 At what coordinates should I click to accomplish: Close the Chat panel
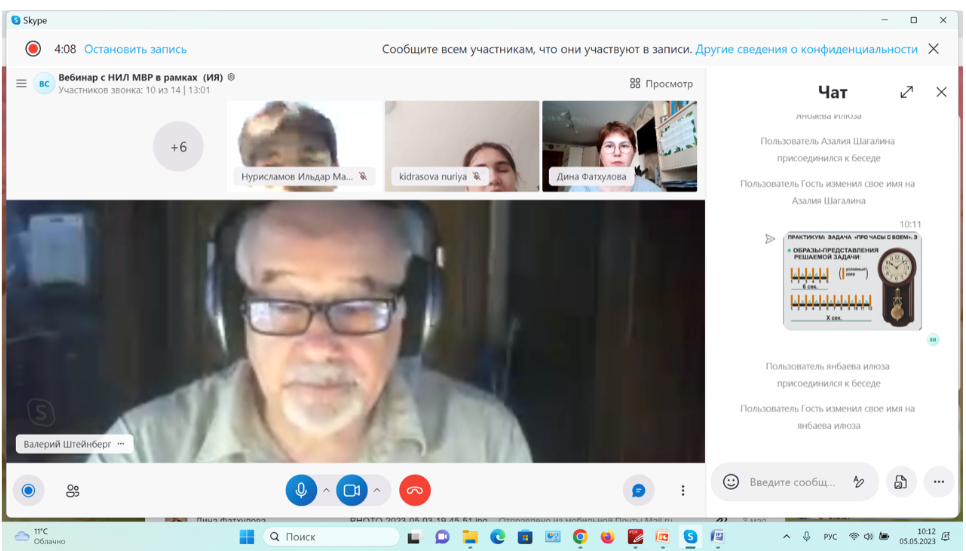[941, 92]
